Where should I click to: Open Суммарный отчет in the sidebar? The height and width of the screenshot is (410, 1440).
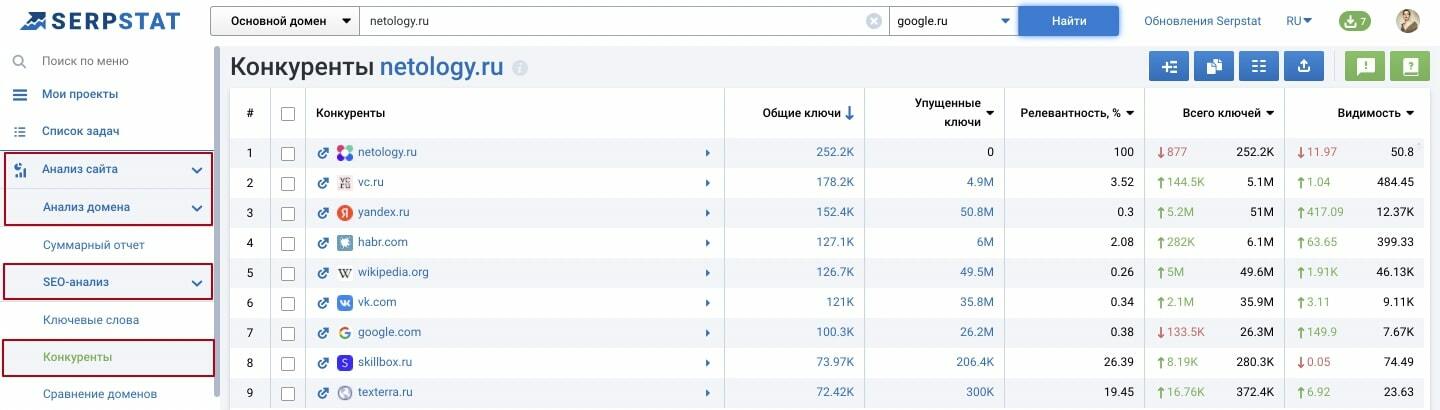(94, 244)
